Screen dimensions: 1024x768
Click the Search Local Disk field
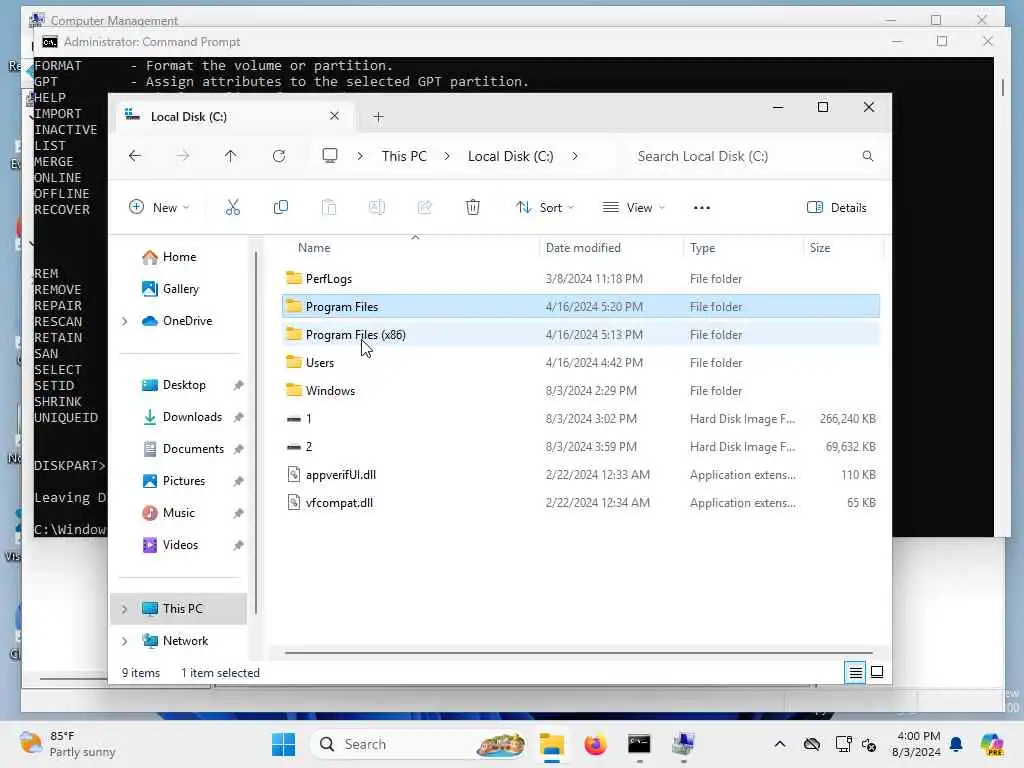click(x=754, y=156)
